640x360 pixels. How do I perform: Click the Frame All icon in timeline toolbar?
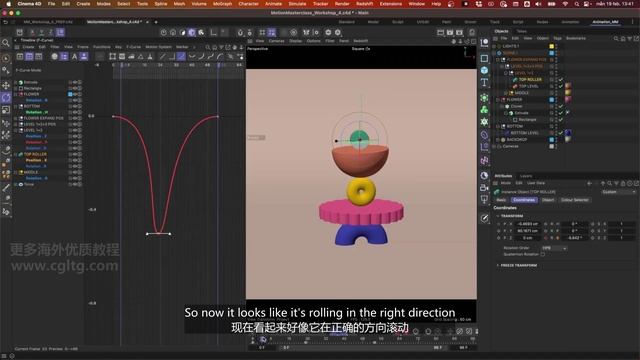coord(112,56)
